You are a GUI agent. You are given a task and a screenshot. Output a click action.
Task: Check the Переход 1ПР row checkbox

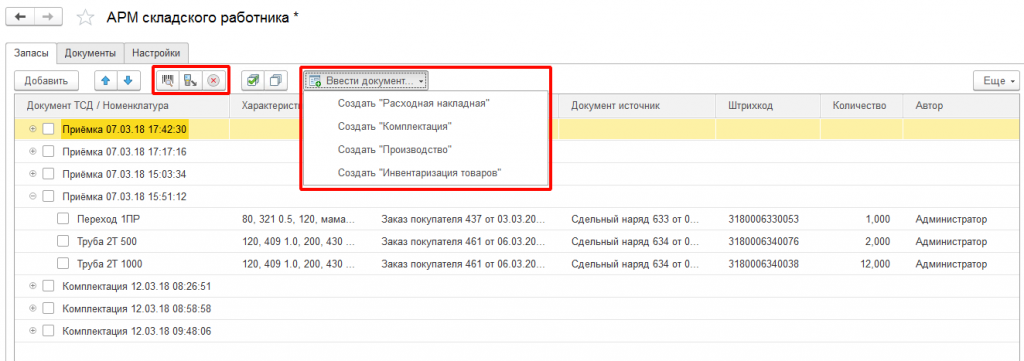pos(63,219)
